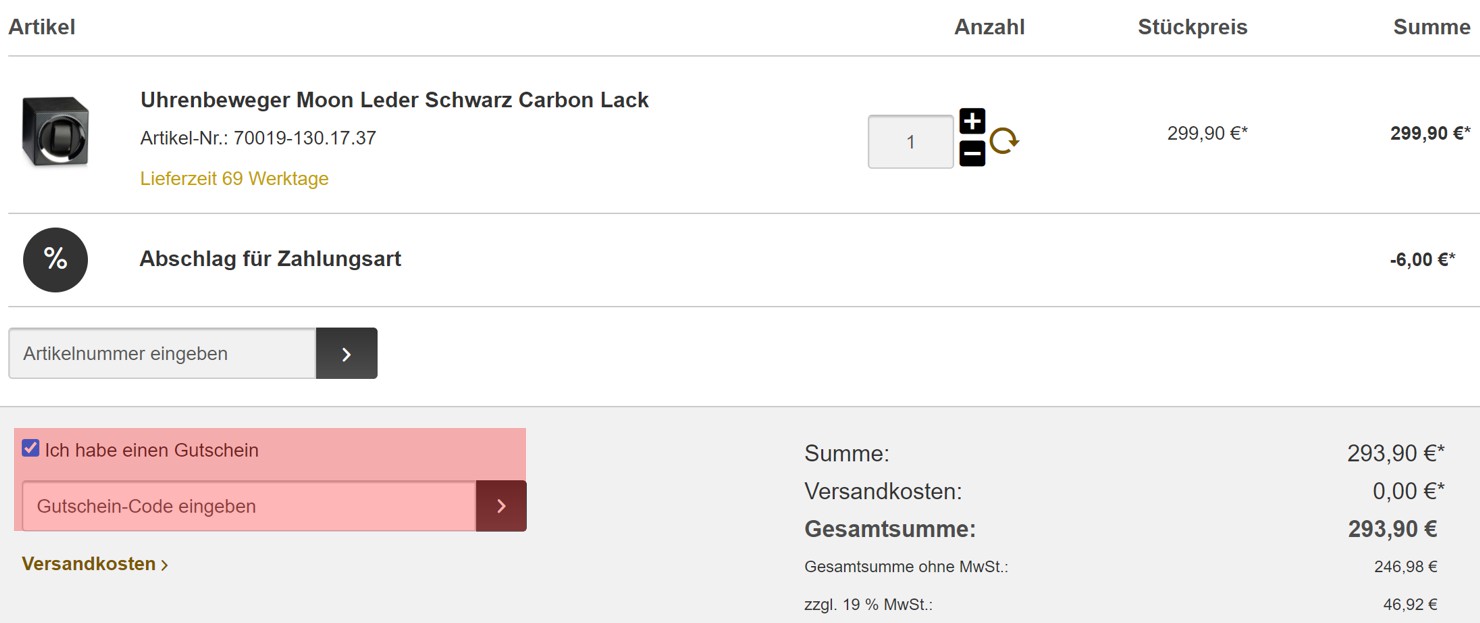1480x623 pixels.
Task: Click the Artikel column header
Action: (42, 27)
